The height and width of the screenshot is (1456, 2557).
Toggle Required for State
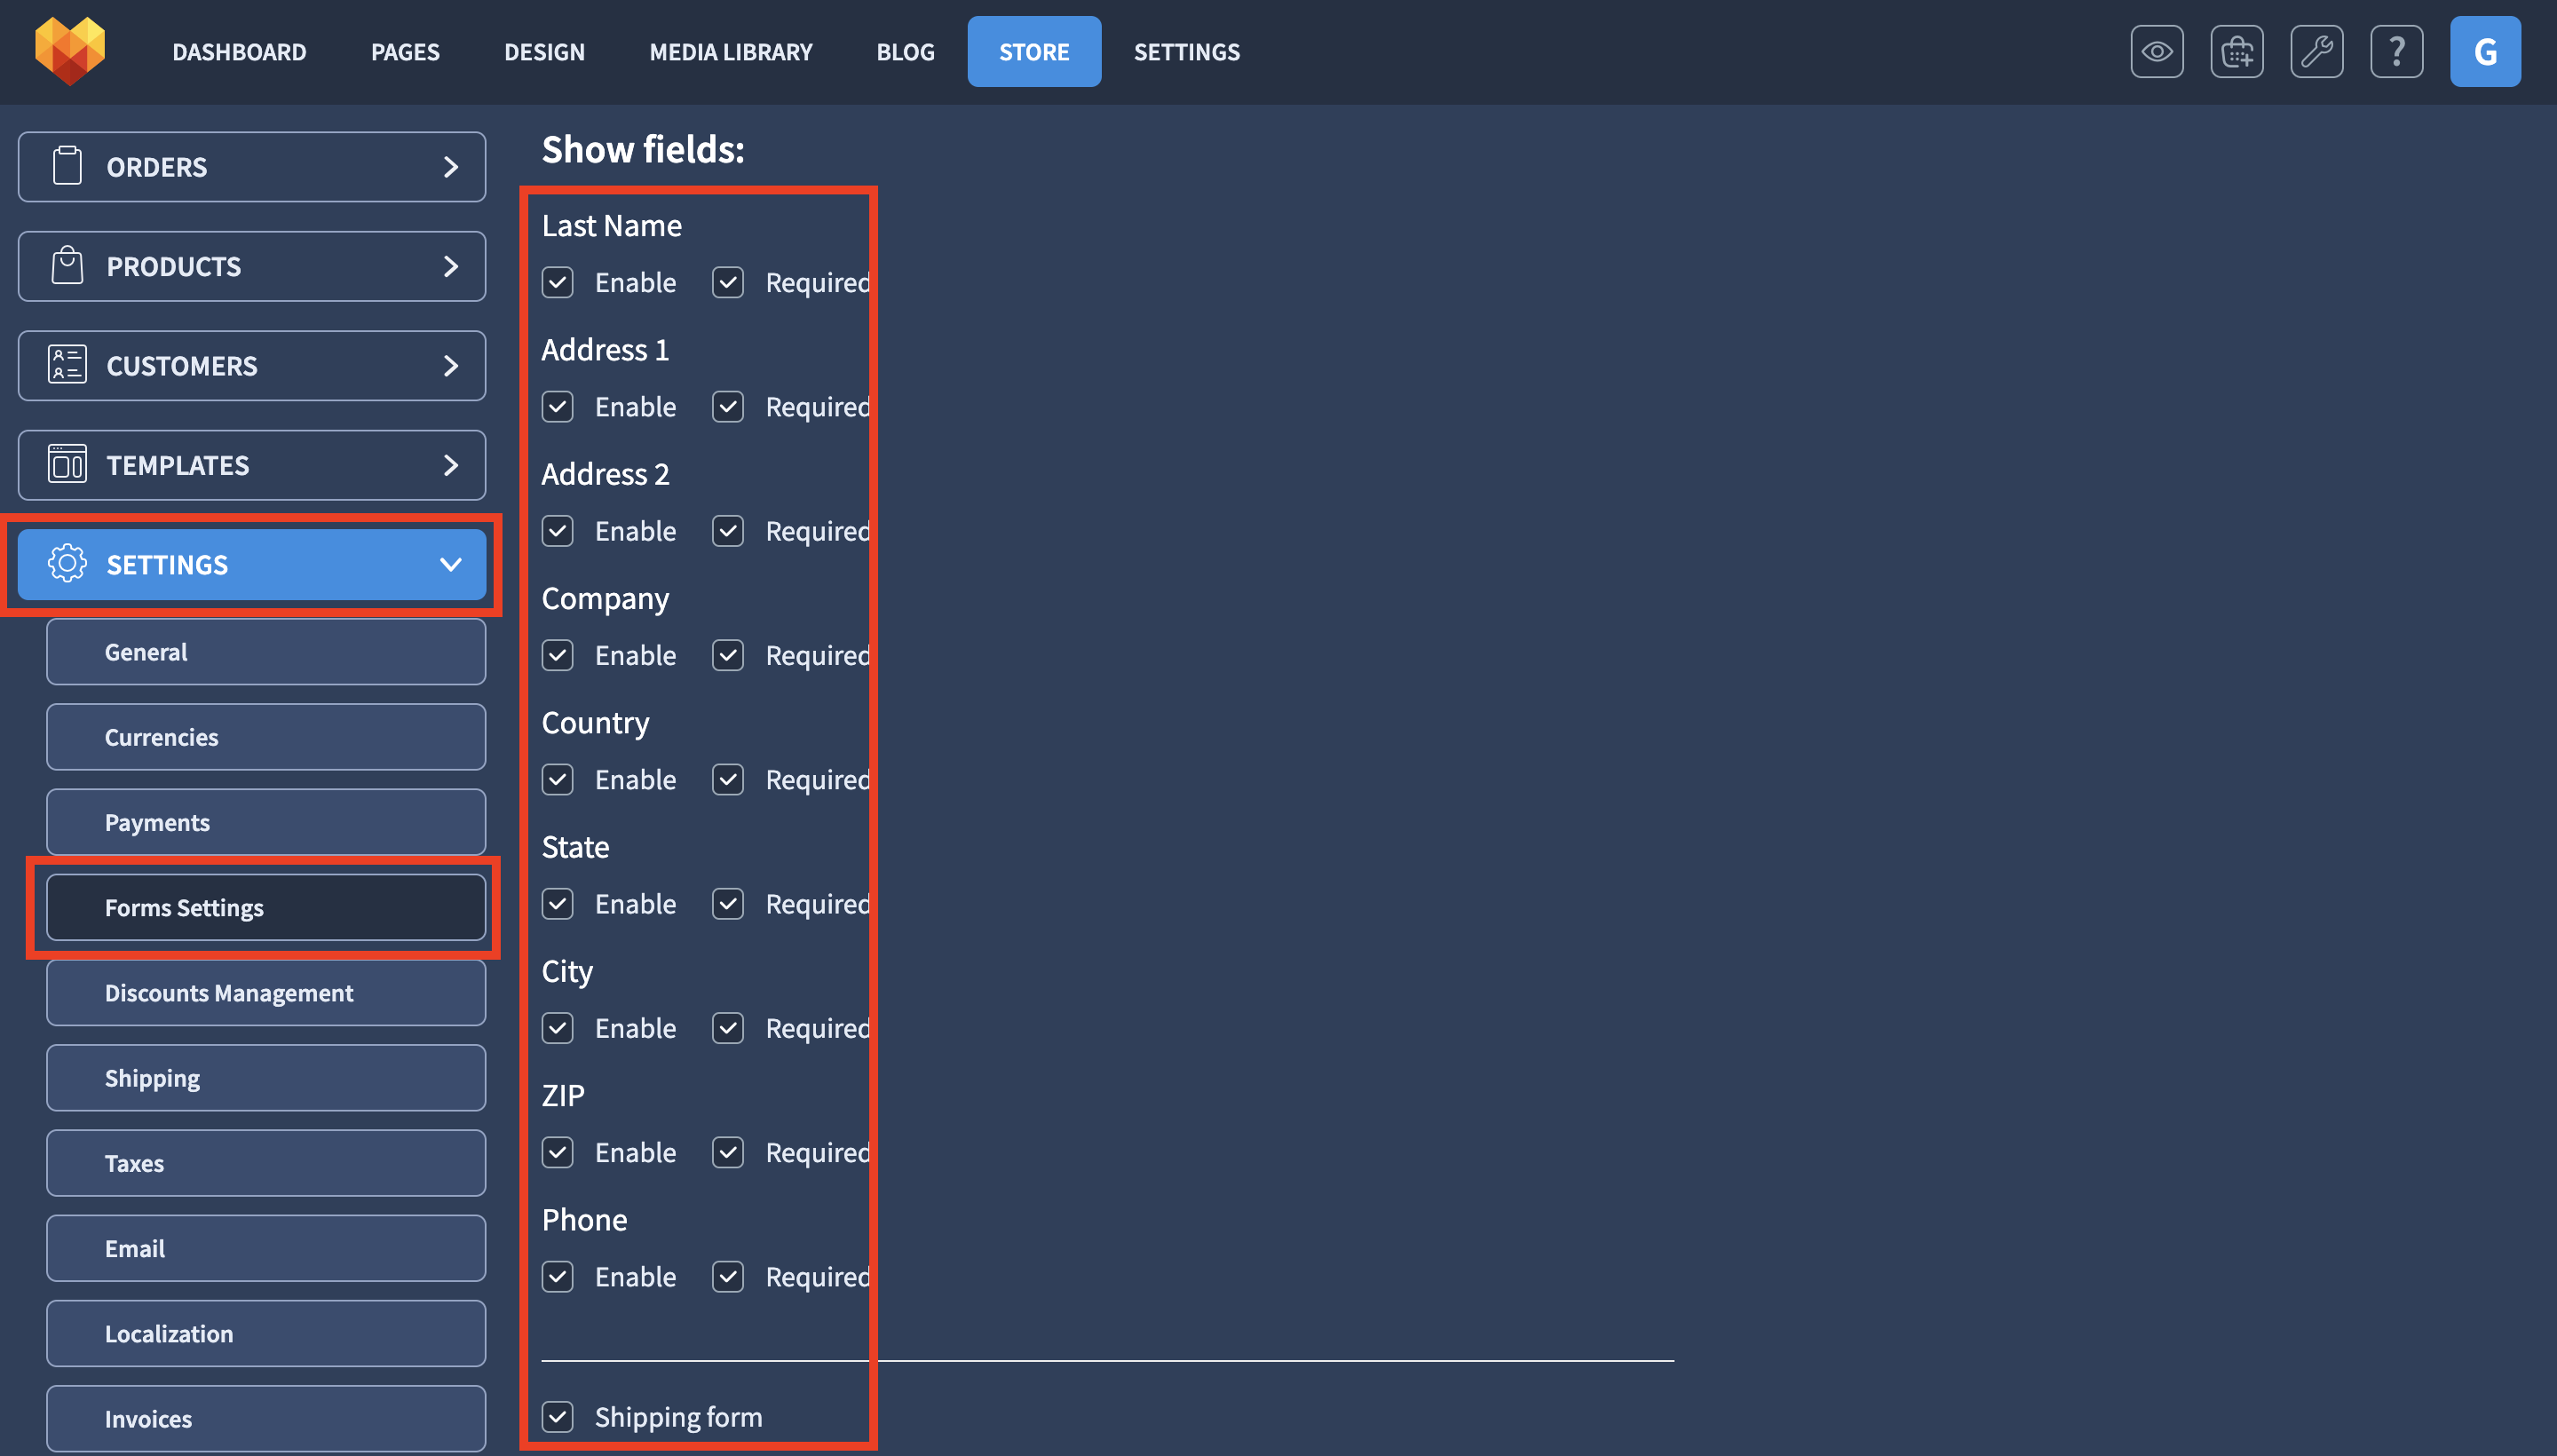coord(728,904)
